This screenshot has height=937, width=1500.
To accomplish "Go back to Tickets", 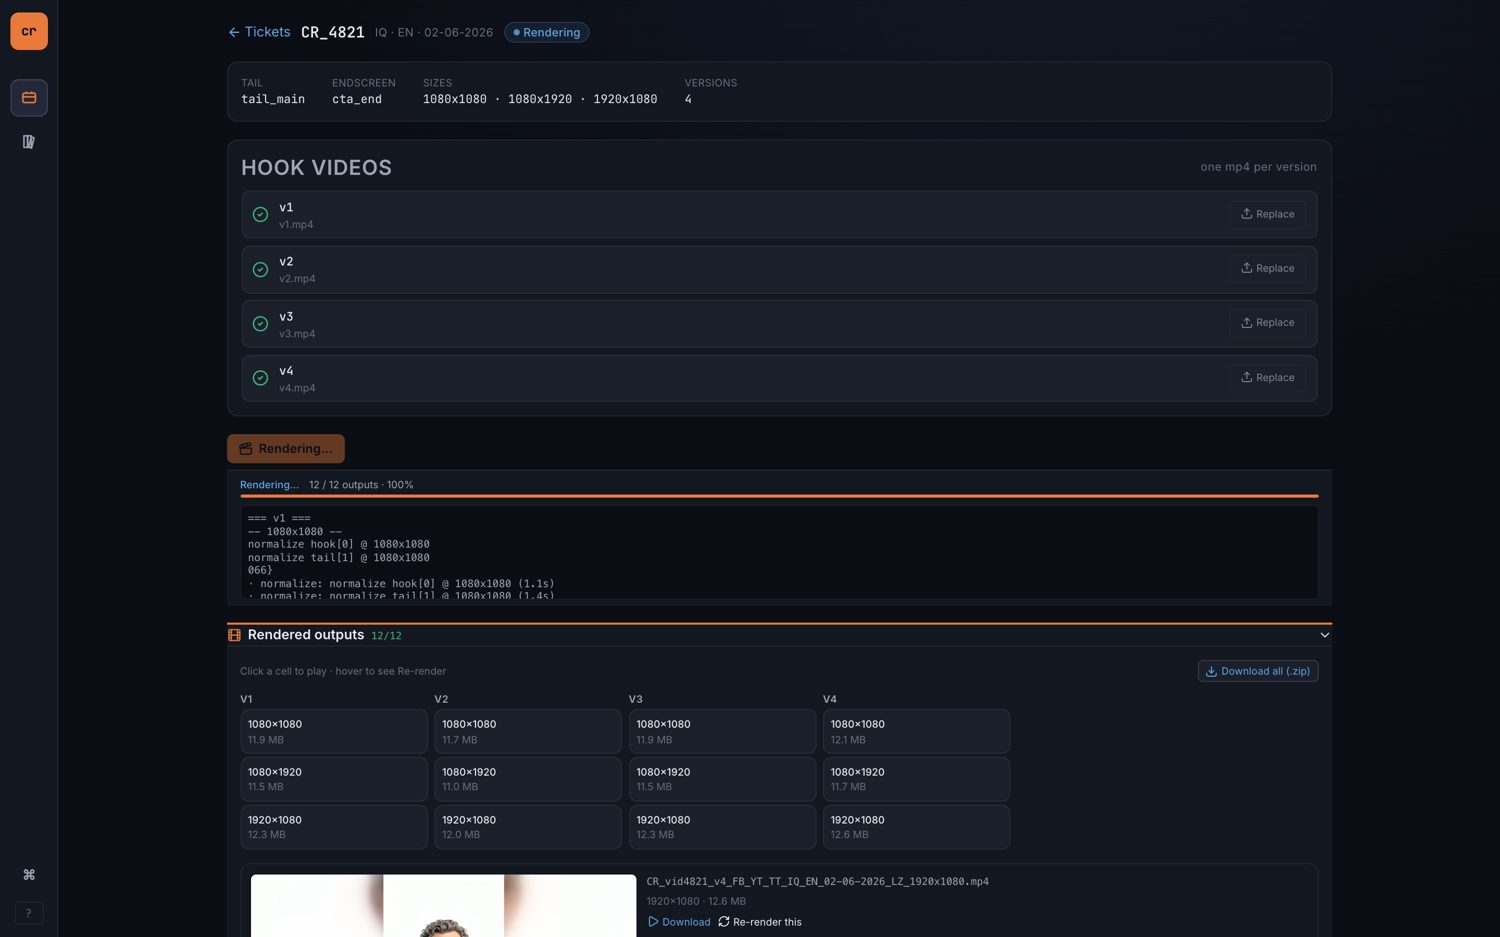I will tap(259, 32).
